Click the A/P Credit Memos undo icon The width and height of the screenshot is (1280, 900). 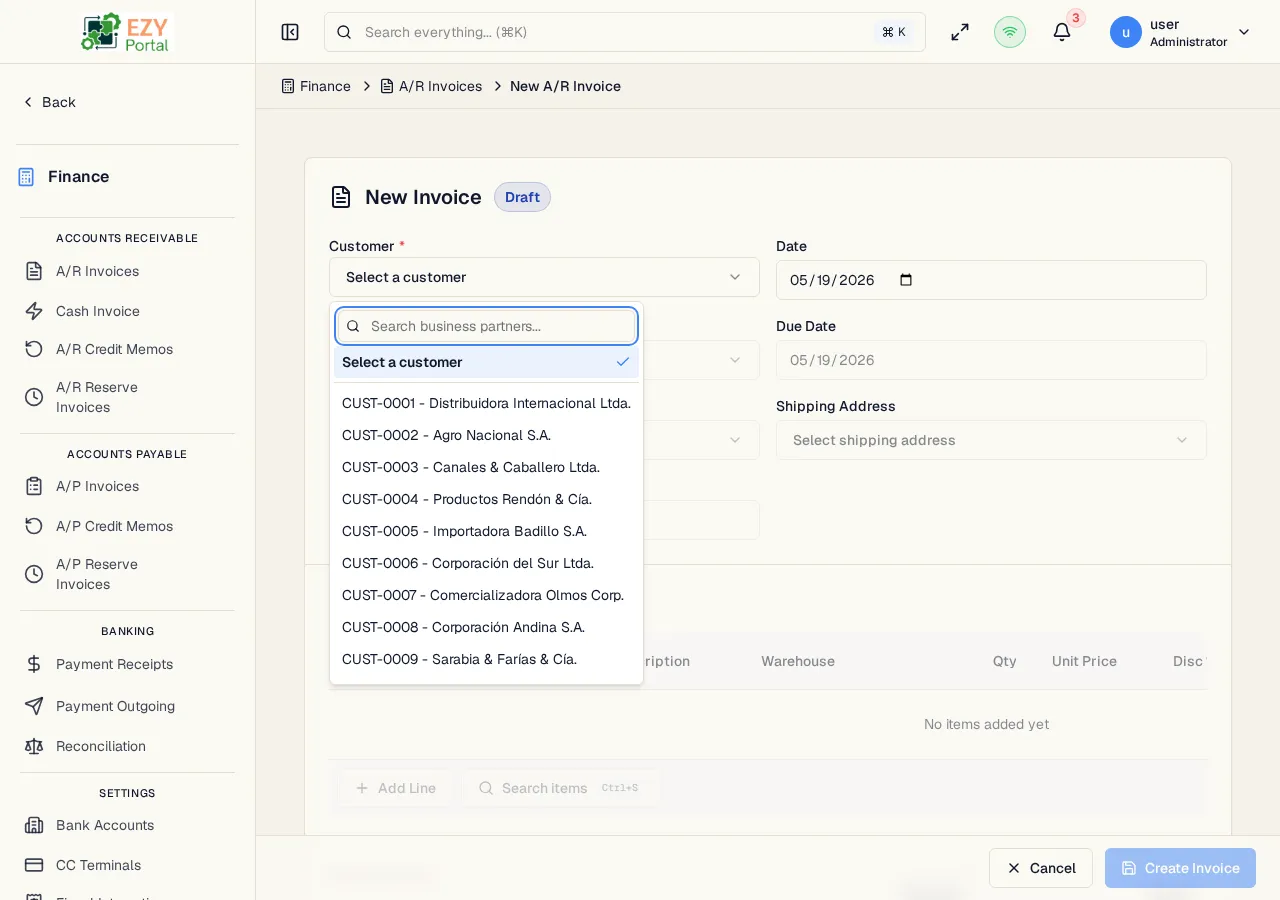pos(34,526)
